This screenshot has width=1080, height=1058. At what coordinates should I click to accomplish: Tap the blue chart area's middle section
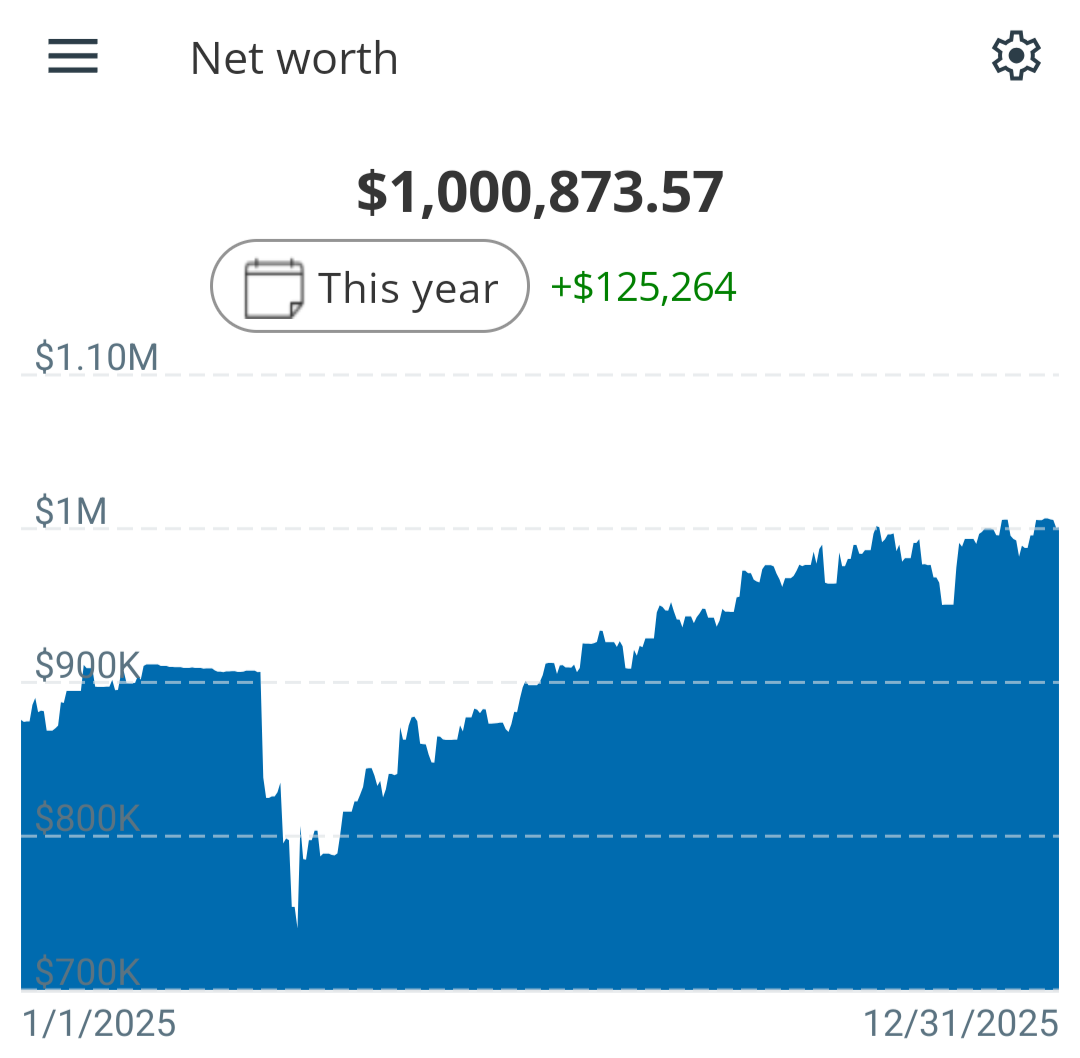tap(540, 830)
